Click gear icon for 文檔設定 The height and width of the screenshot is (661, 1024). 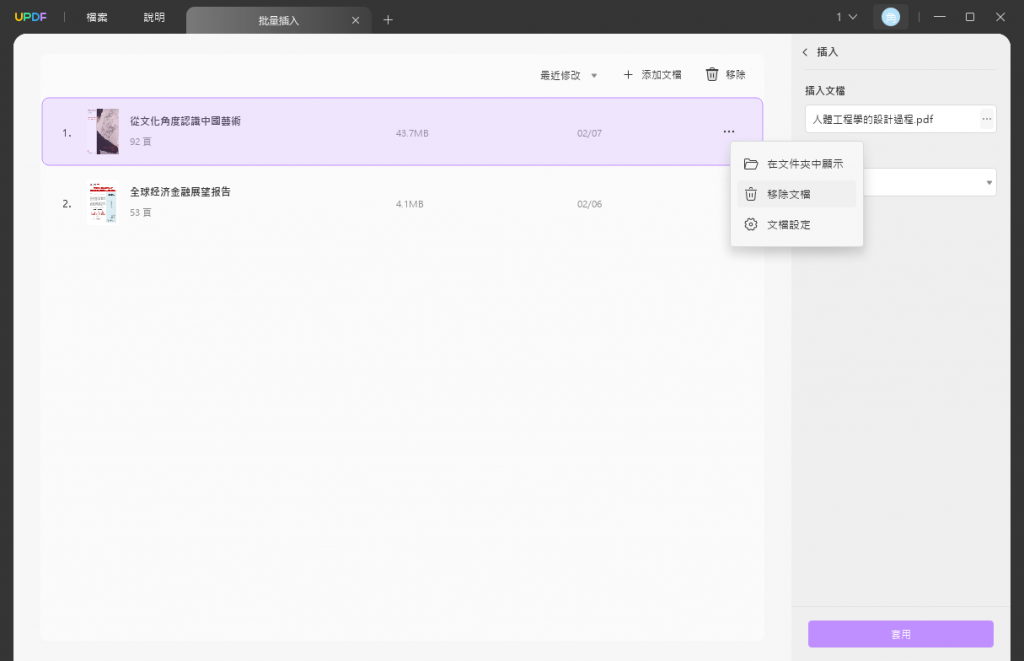[x=751, y=224]
